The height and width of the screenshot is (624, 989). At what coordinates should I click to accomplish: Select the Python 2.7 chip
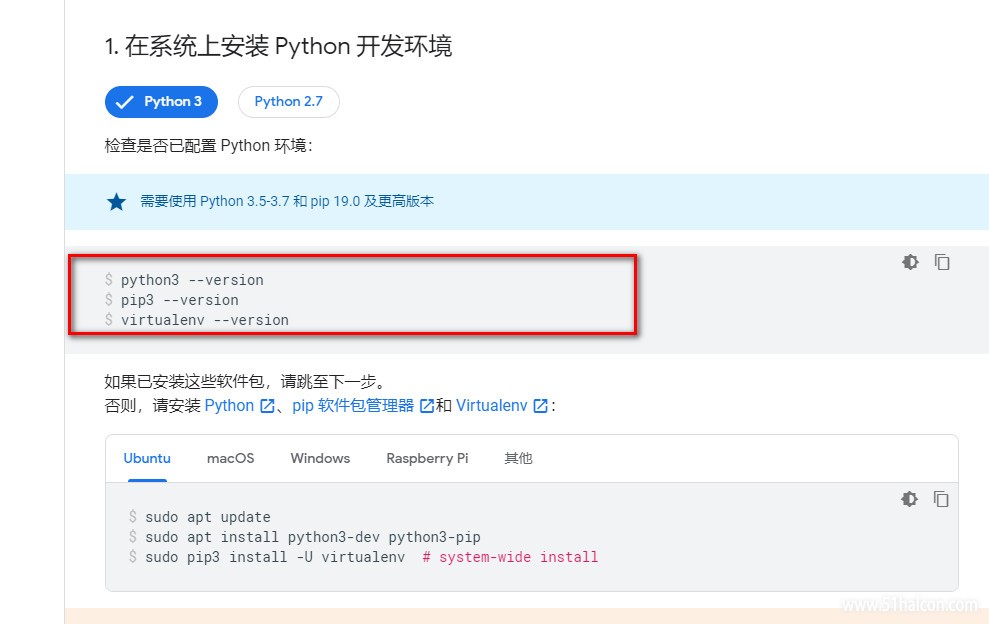coord(288,102)
